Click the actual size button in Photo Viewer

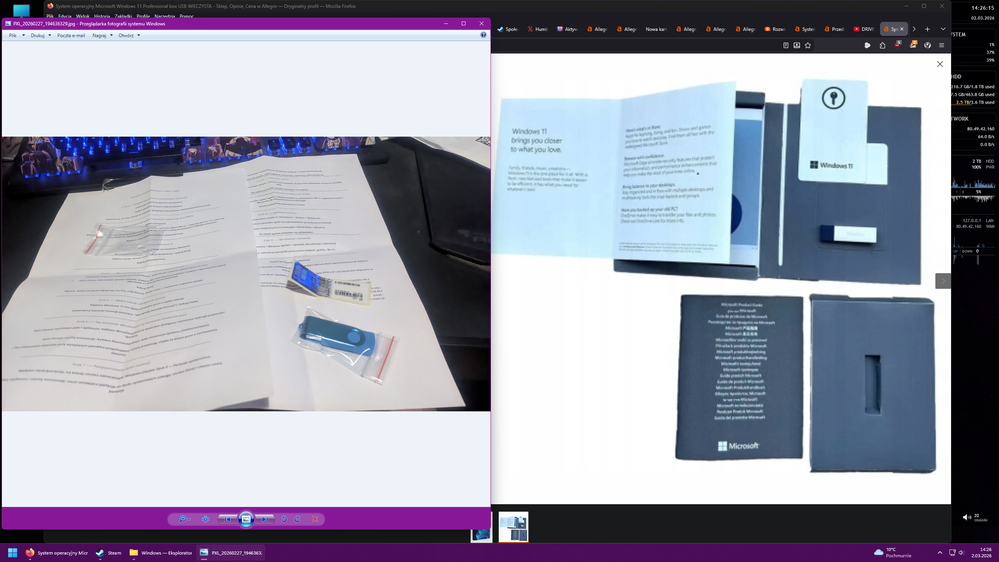click(x=205, y=519)
